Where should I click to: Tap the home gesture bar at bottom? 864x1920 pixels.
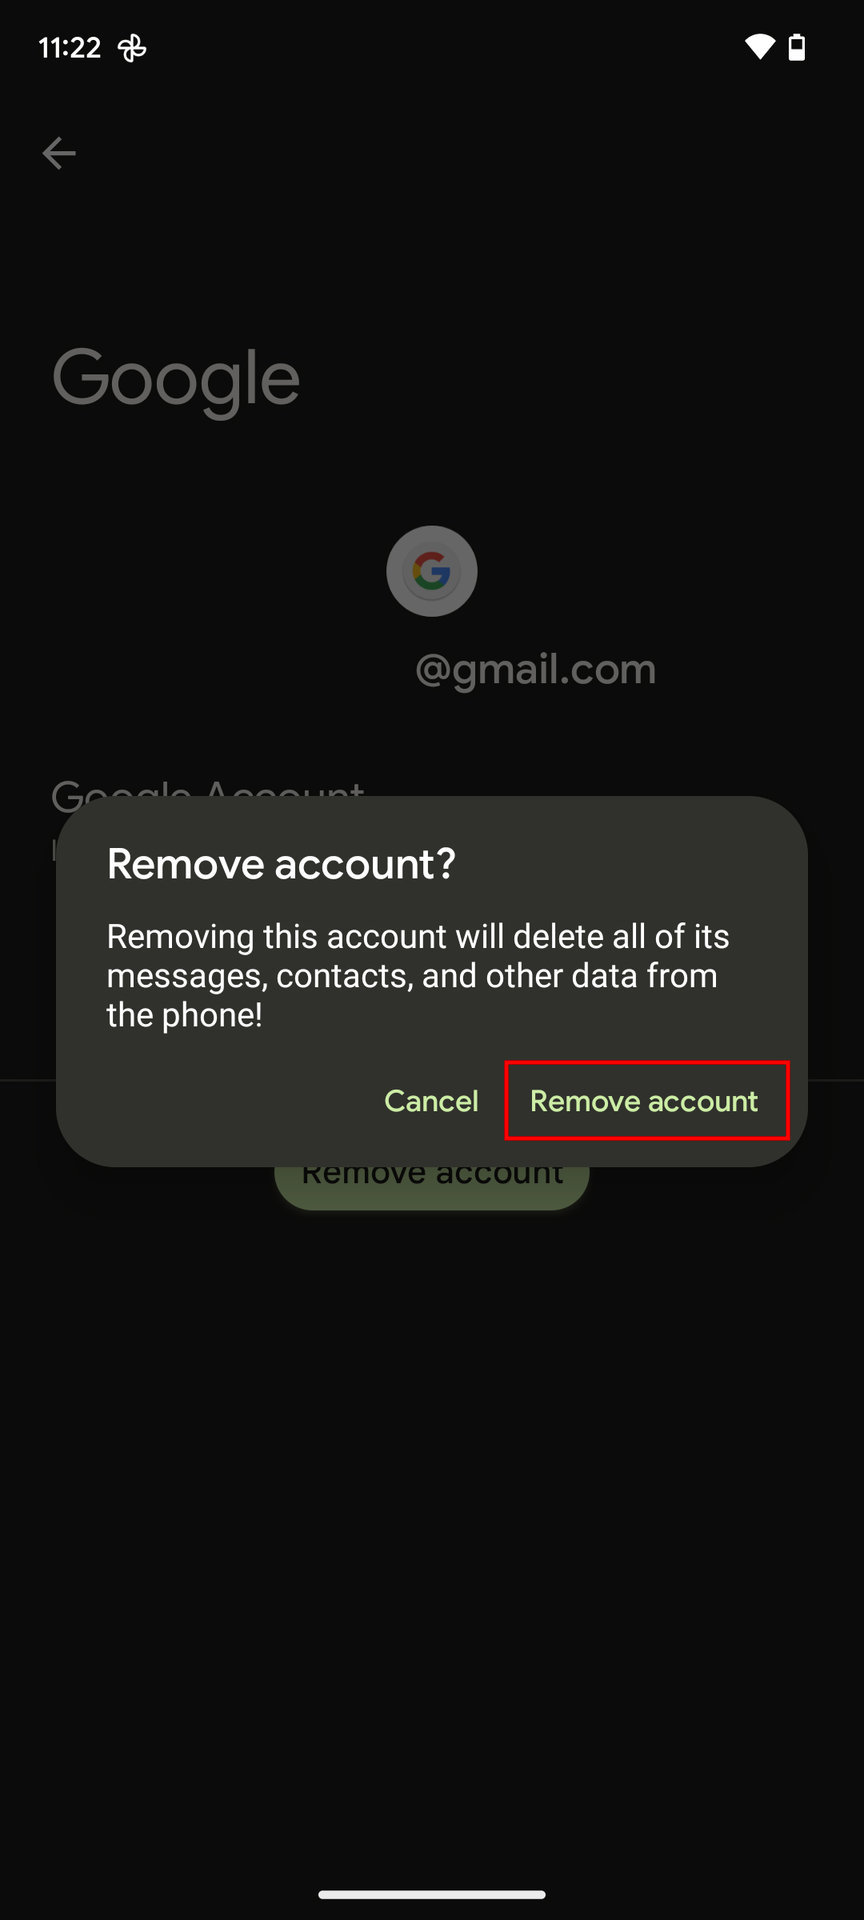(x=432, y=1894)
